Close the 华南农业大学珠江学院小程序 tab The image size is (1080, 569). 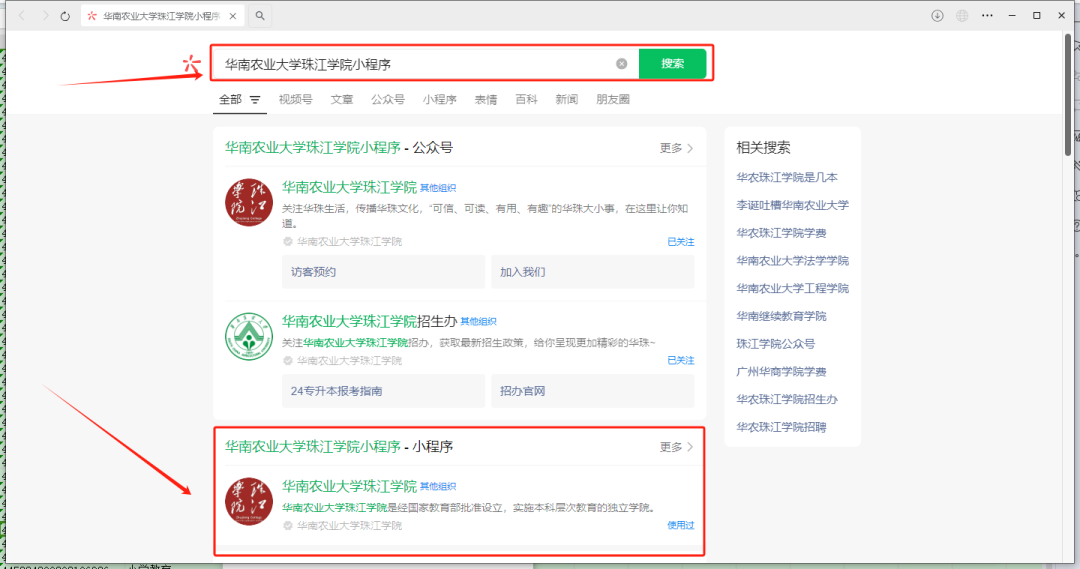(233, 16)
